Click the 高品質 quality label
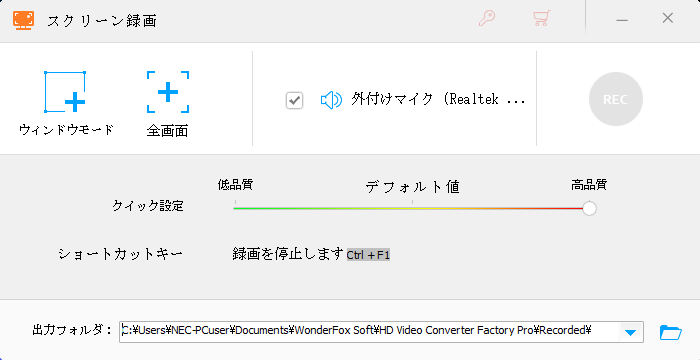Image resolution: width=700 pixels, height=360 pixels. pos(589,184)
